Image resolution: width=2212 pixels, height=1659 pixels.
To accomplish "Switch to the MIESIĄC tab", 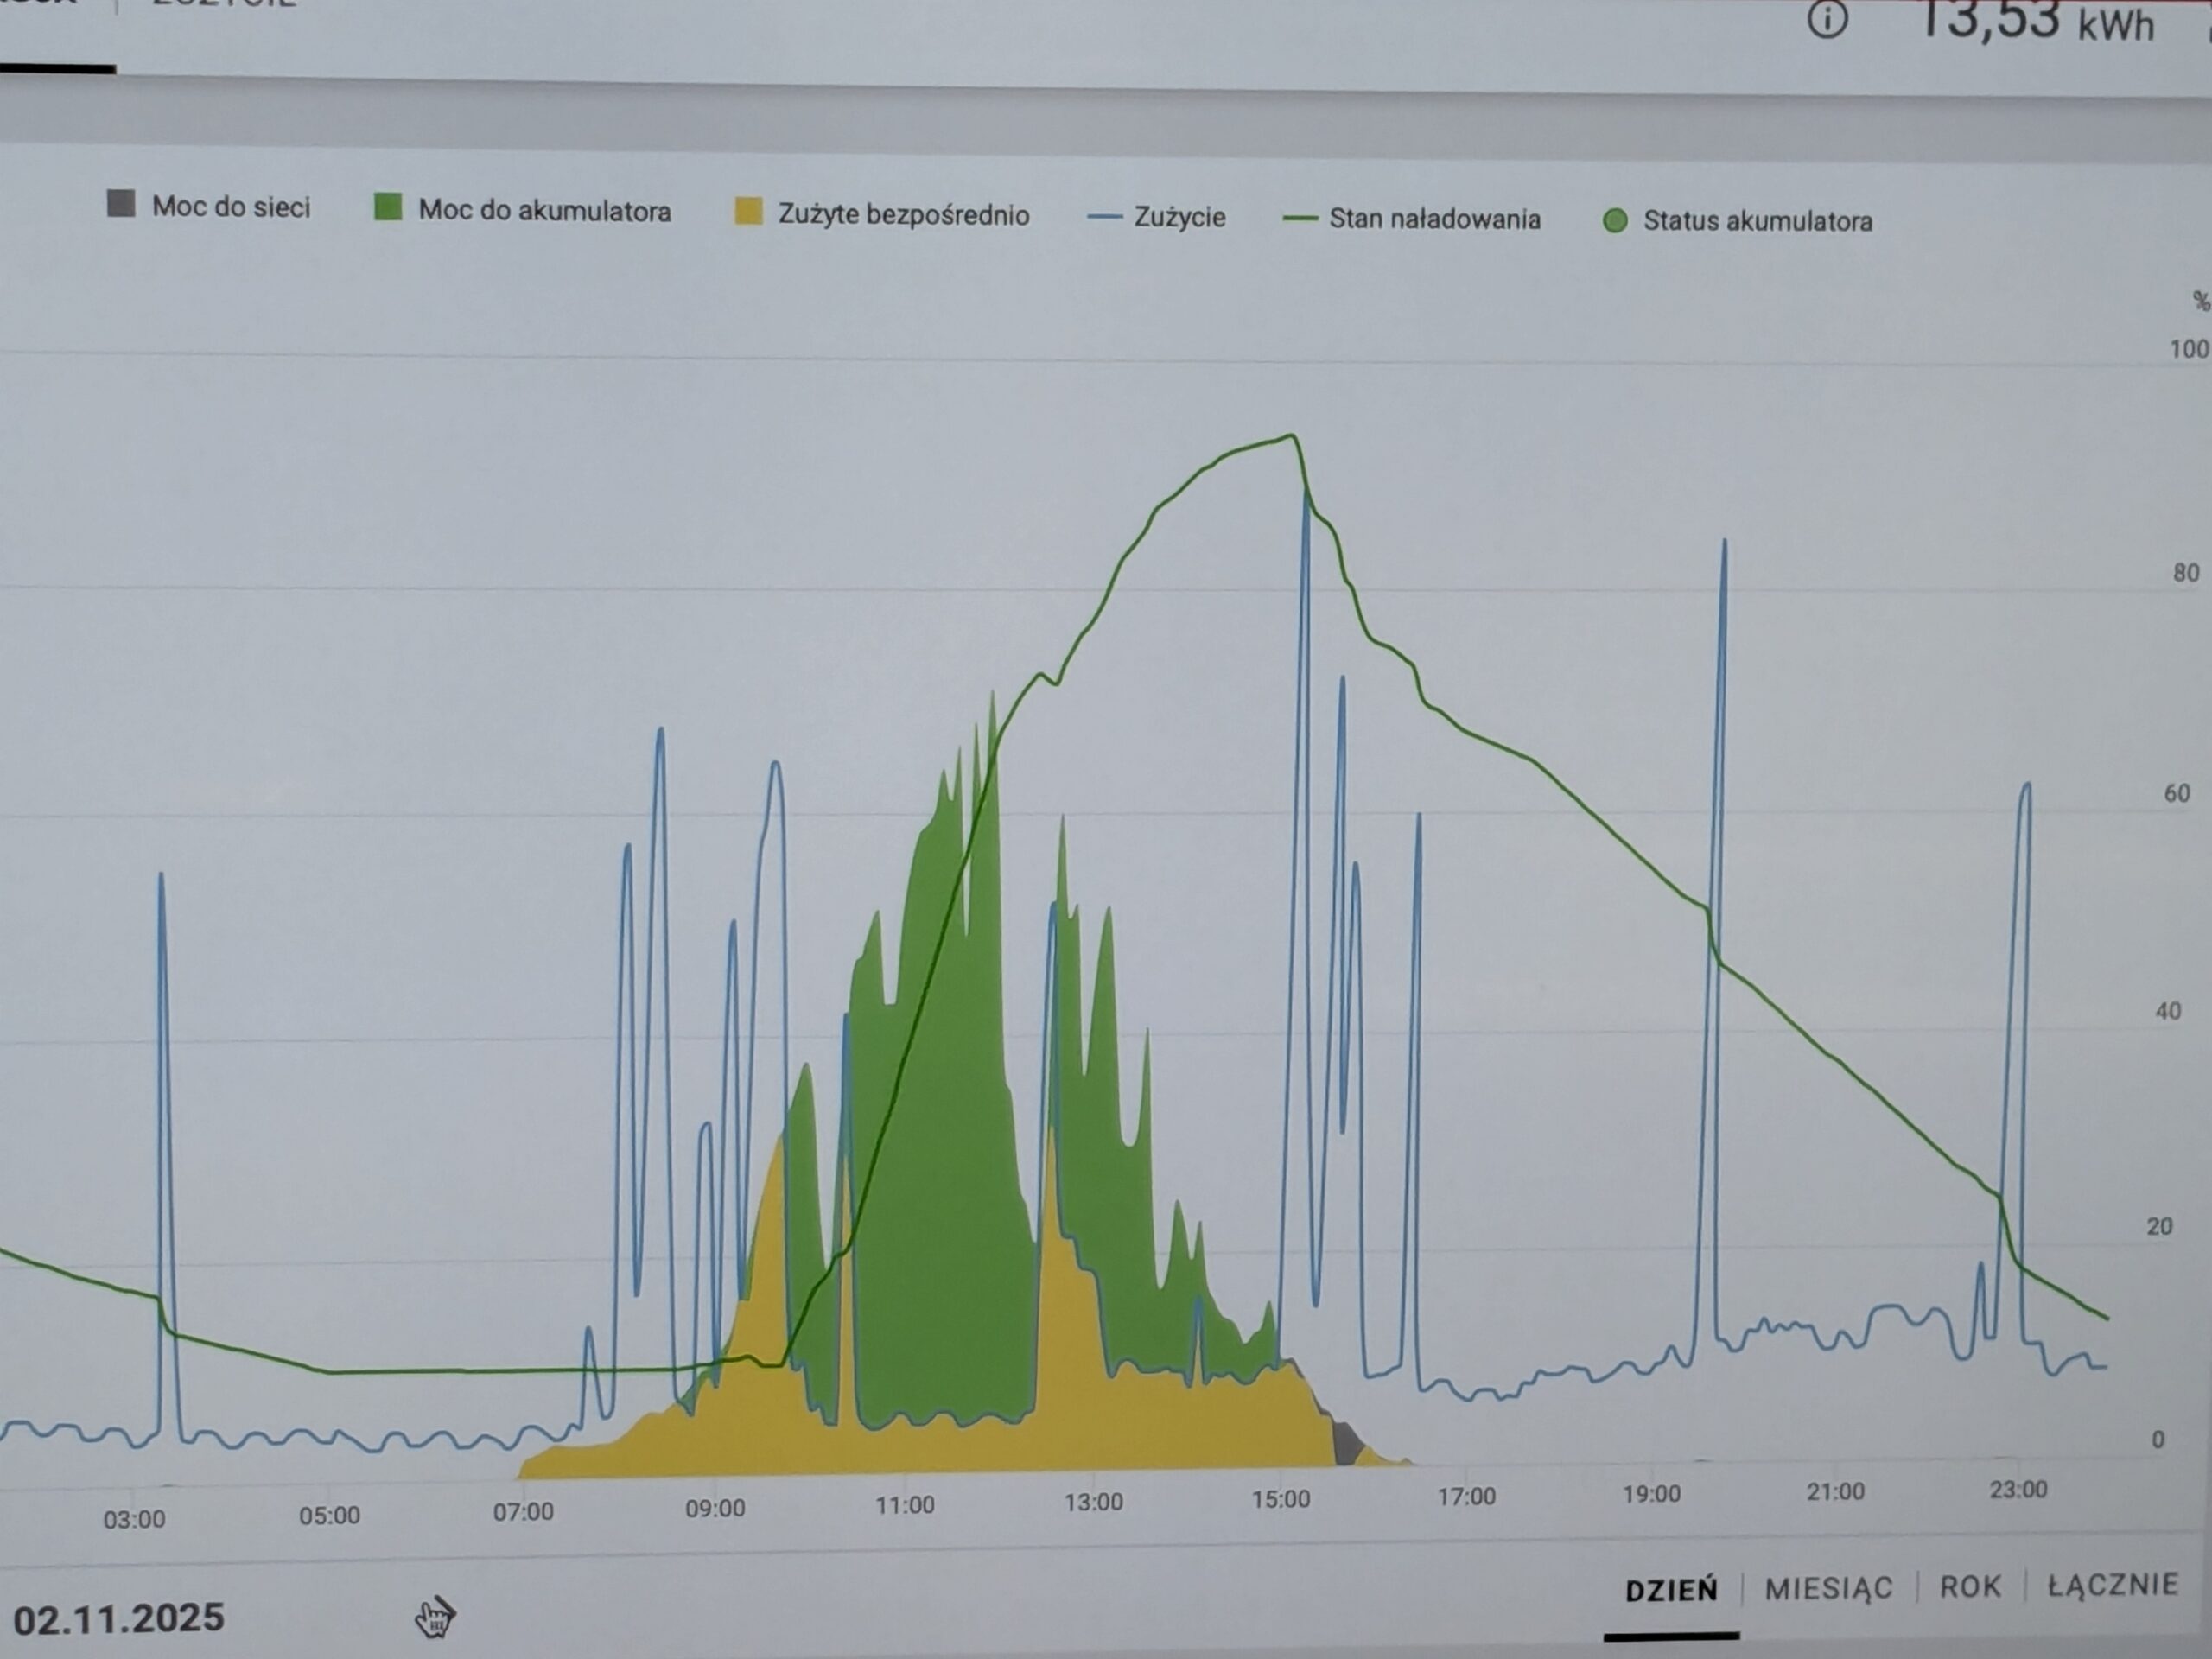I will click(x=1828, y=1588).
